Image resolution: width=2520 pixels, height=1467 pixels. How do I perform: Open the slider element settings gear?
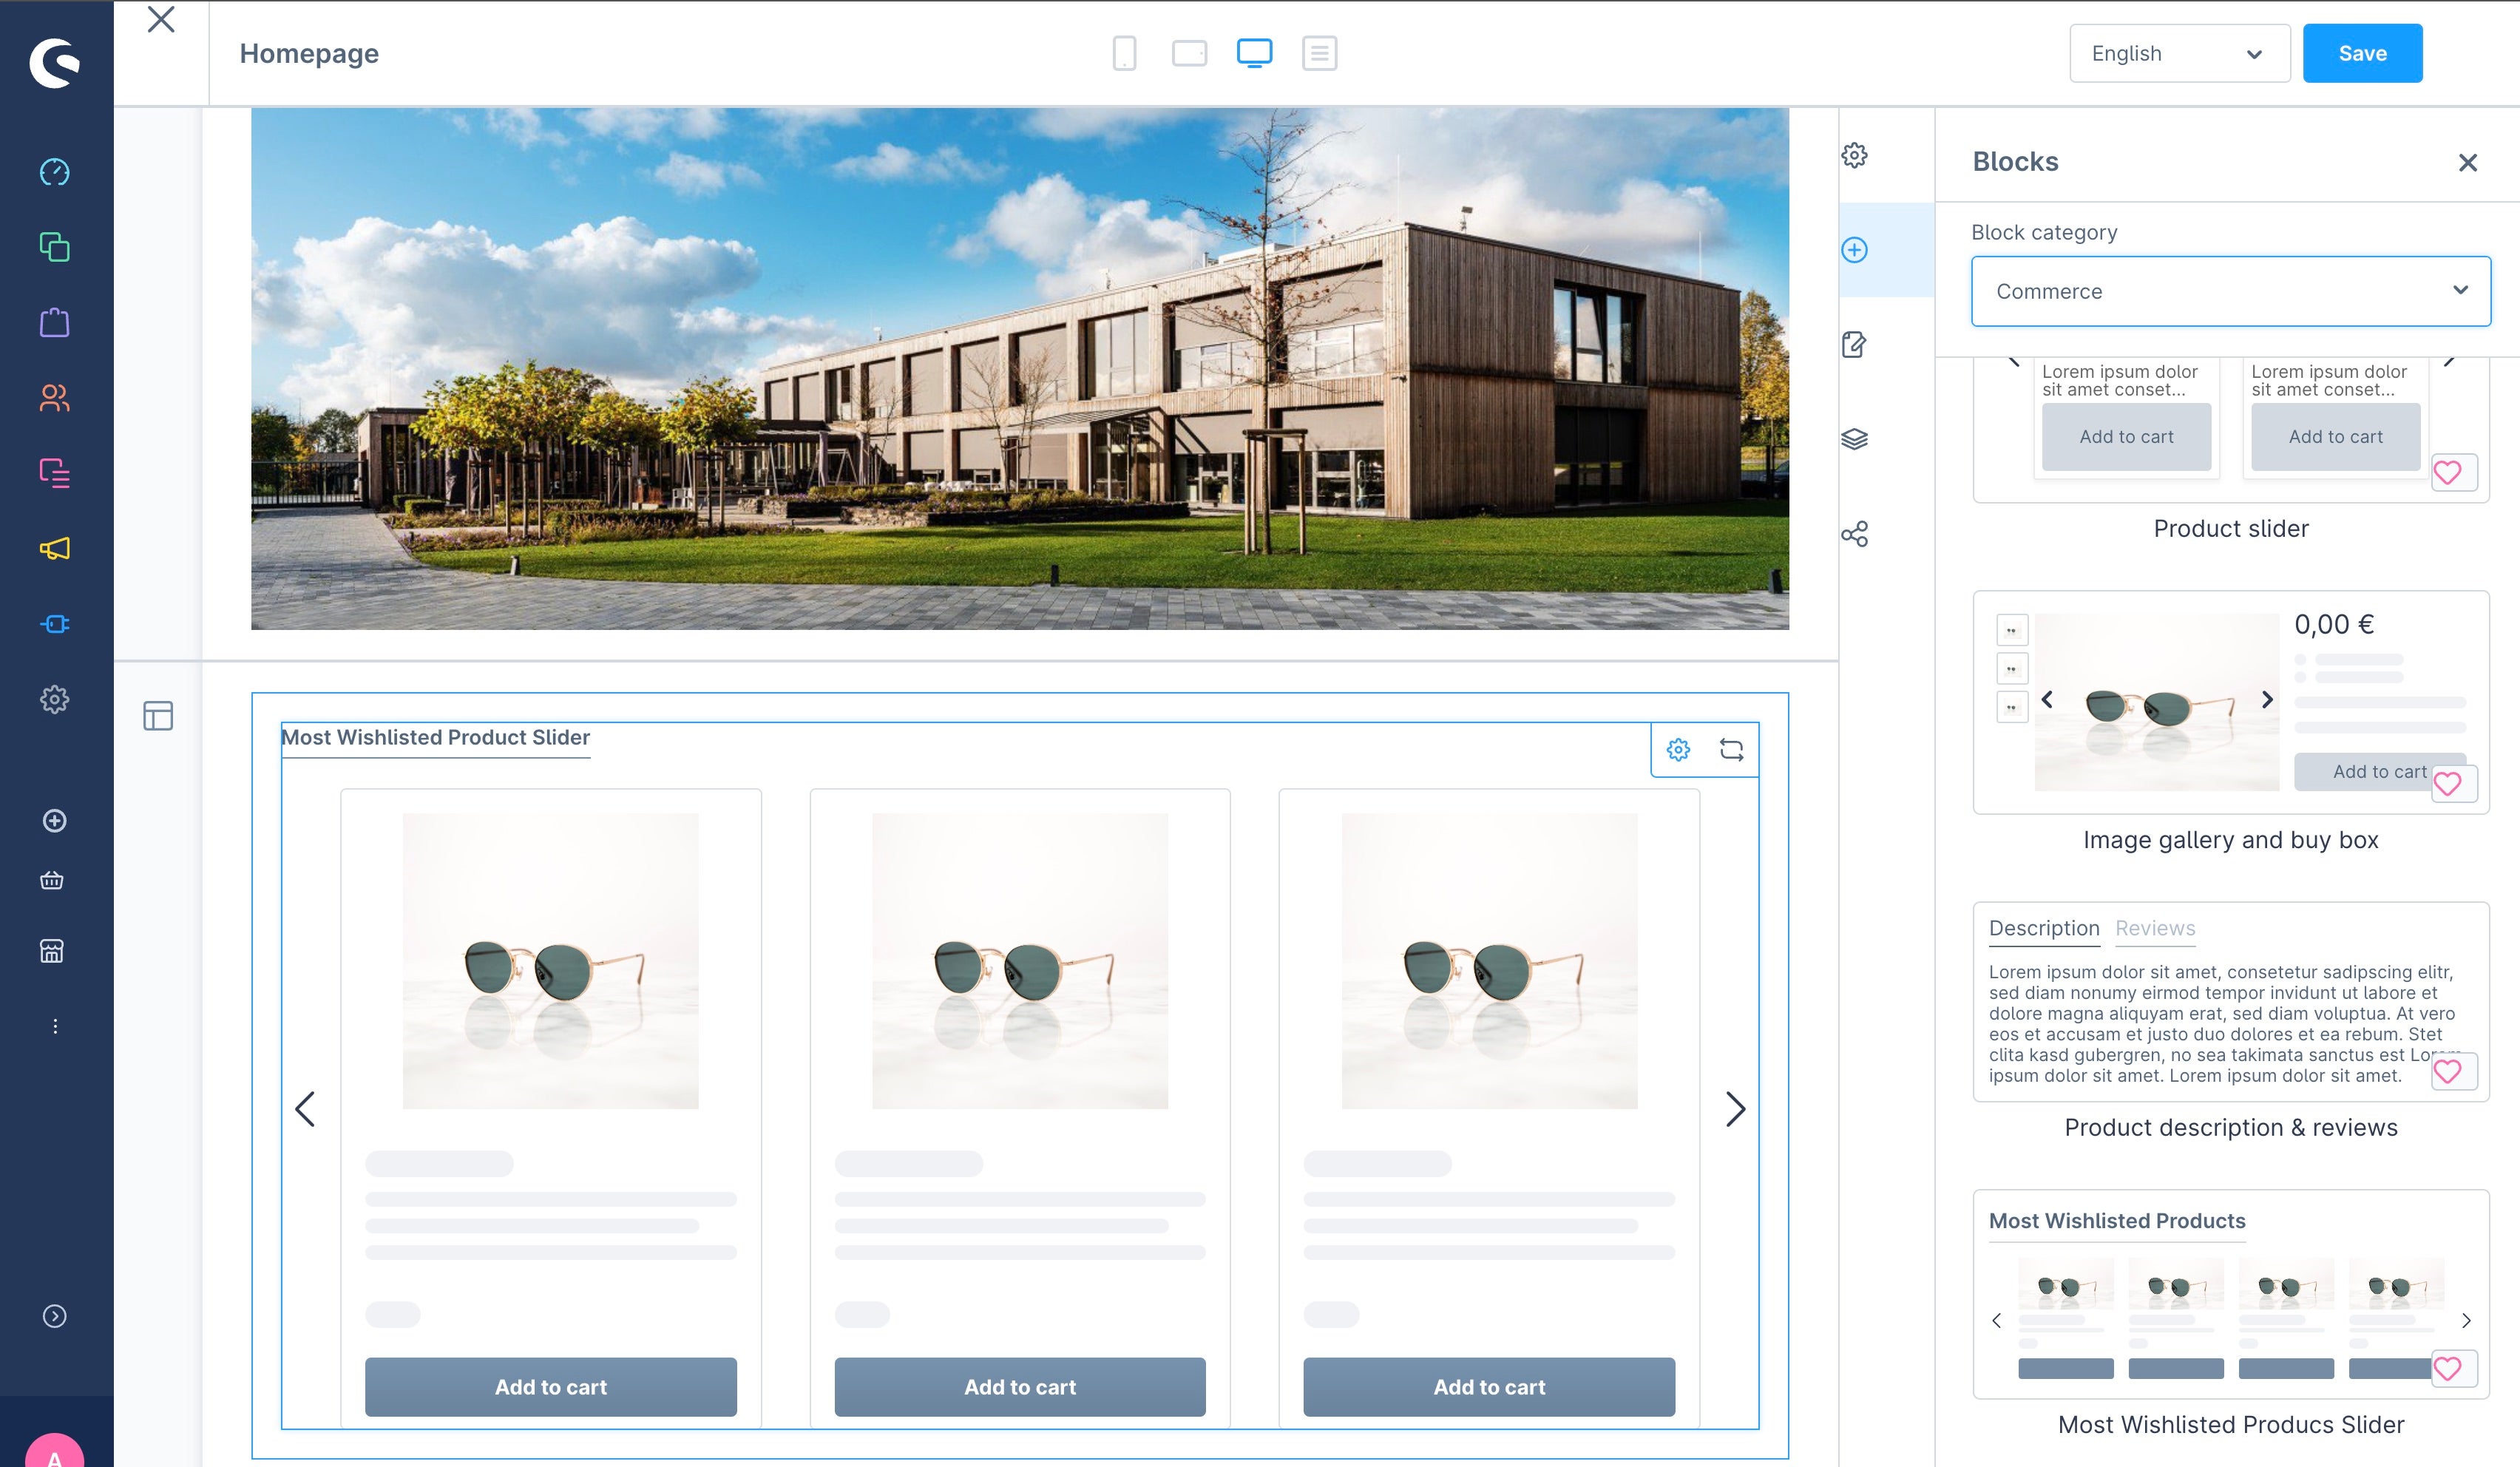tap(1678, 749)
